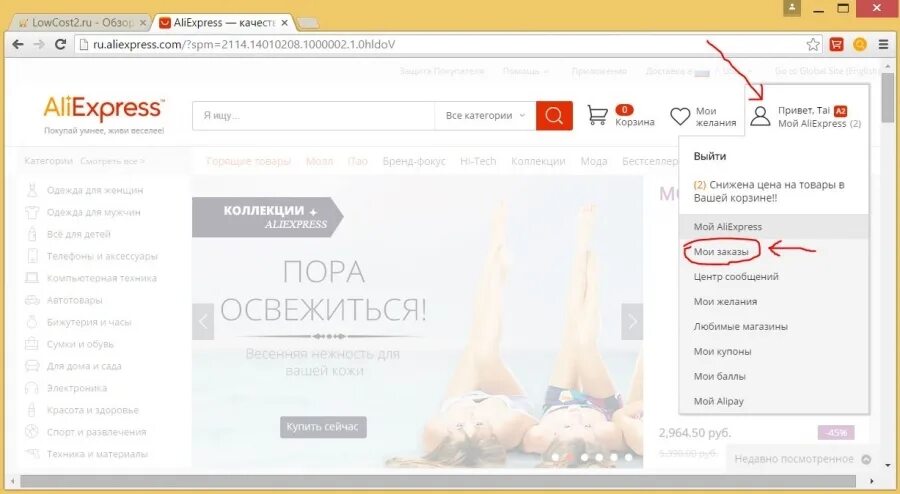Click the orange search magnifier button
This screenshot has width=900, height=494.
point(554,115)
